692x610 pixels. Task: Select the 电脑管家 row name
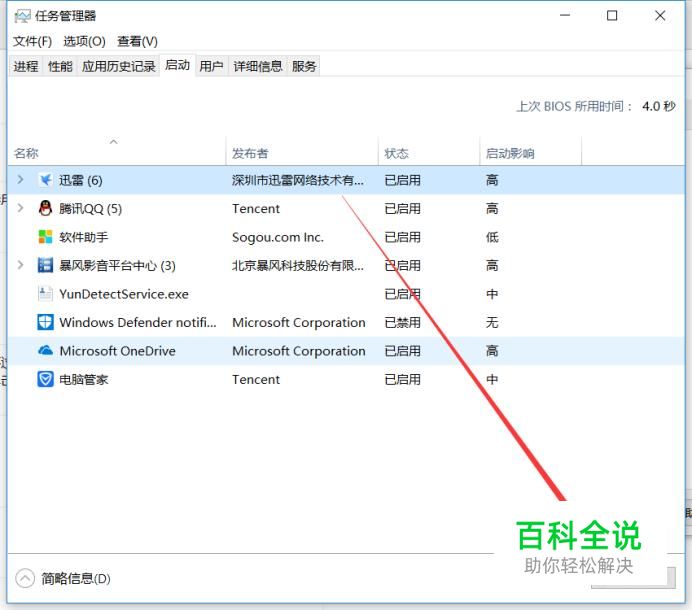pos(83,379)
